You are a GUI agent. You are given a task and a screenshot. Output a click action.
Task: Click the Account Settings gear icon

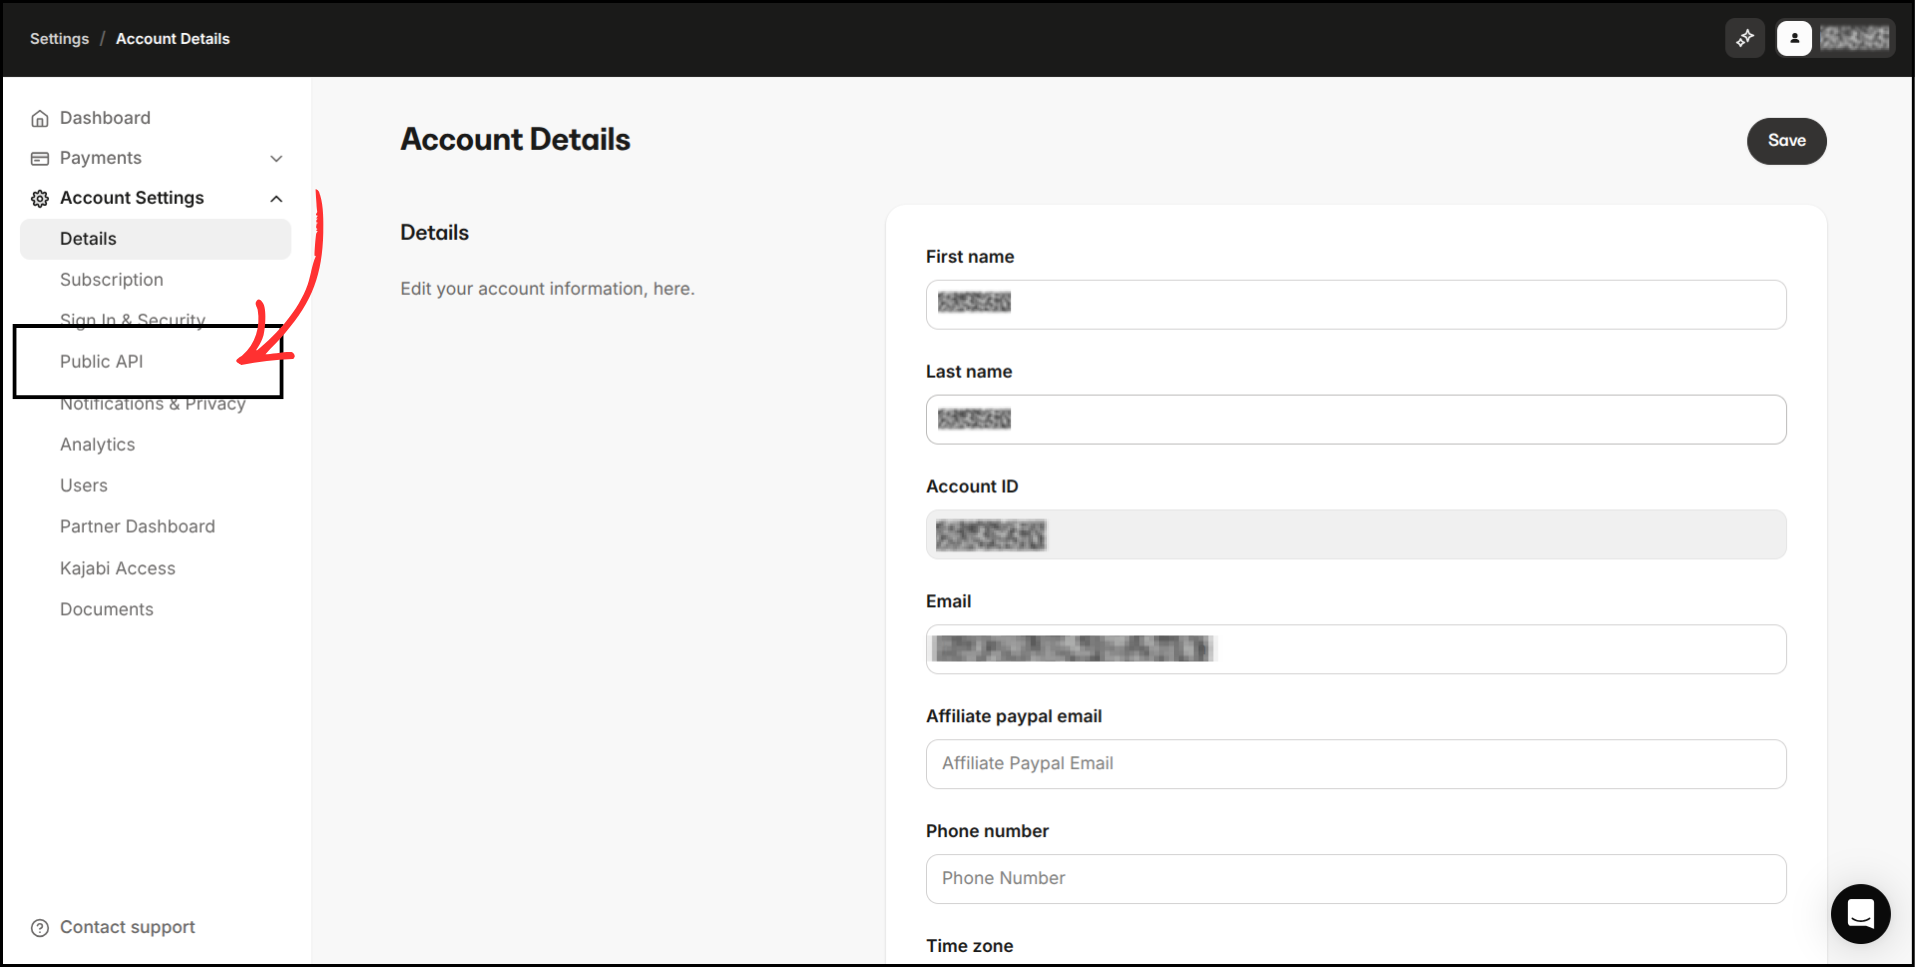(x=39, y=197)
